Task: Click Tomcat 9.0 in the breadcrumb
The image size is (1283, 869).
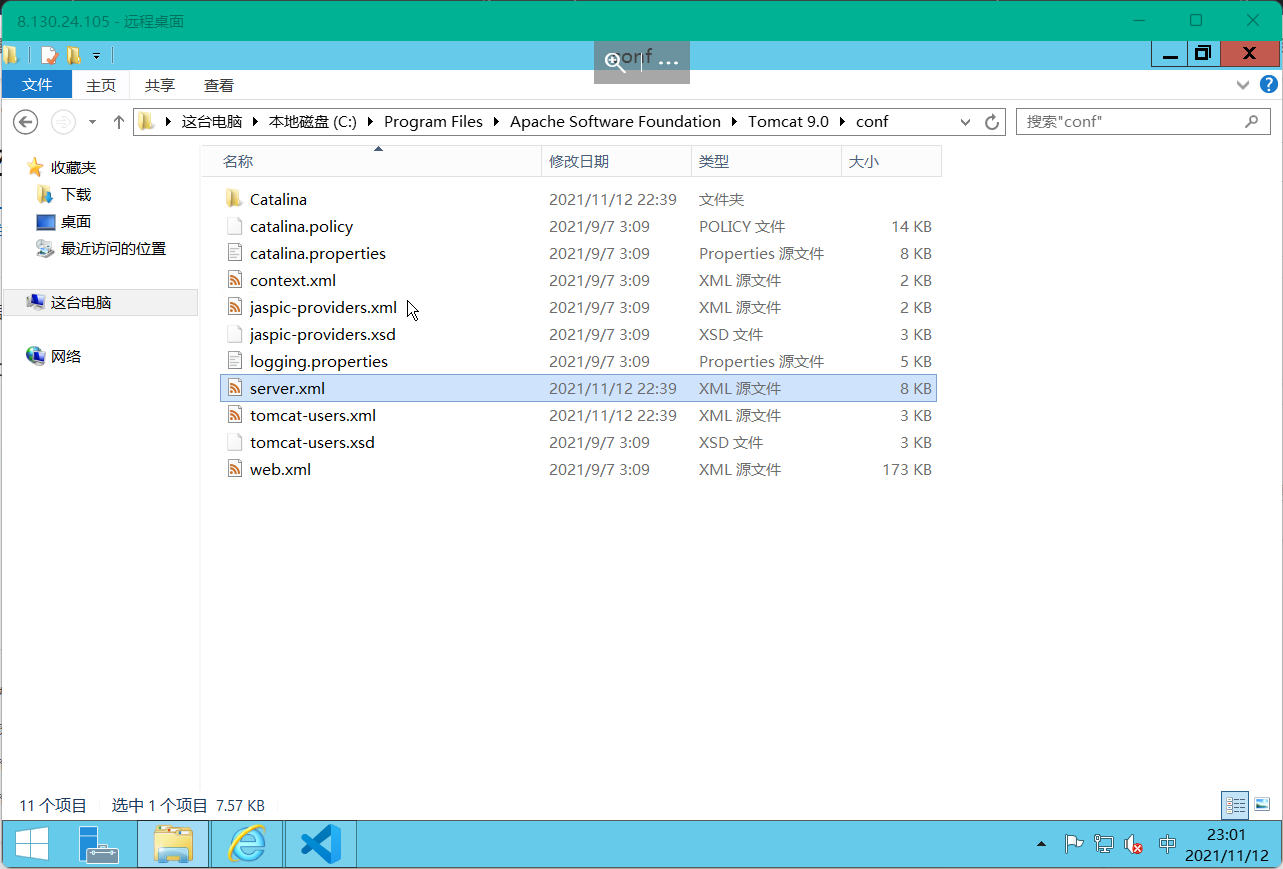Action: (x=788, y=122)
